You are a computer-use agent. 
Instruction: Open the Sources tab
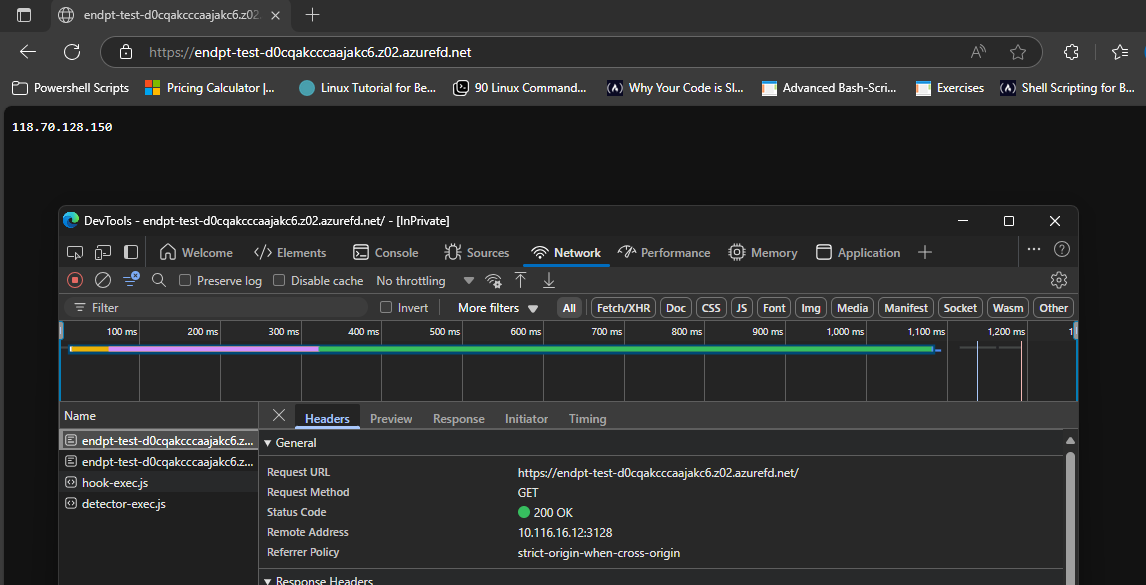(x=477, y=252)
